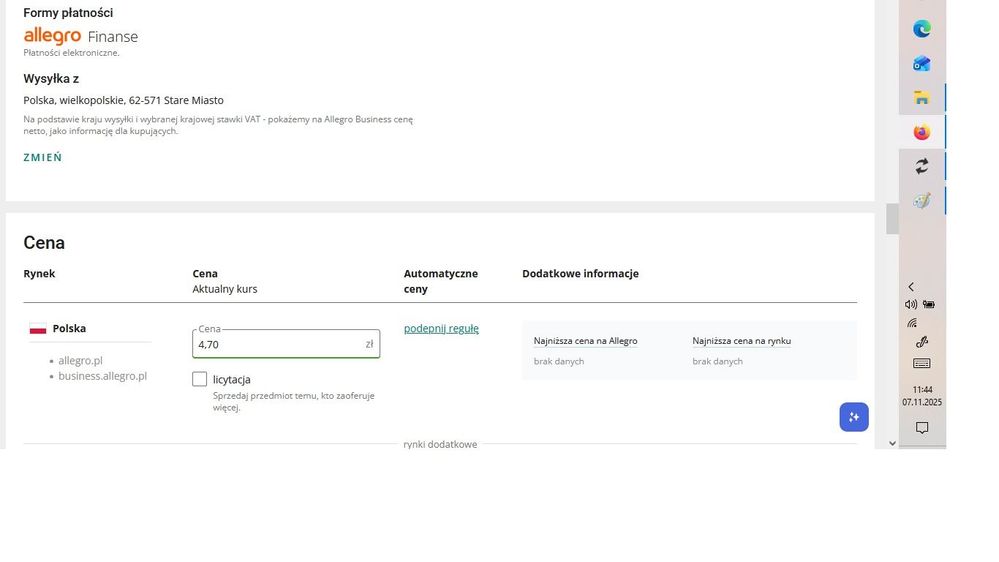Open File Explorer from the taskbar

coord(921,98)
